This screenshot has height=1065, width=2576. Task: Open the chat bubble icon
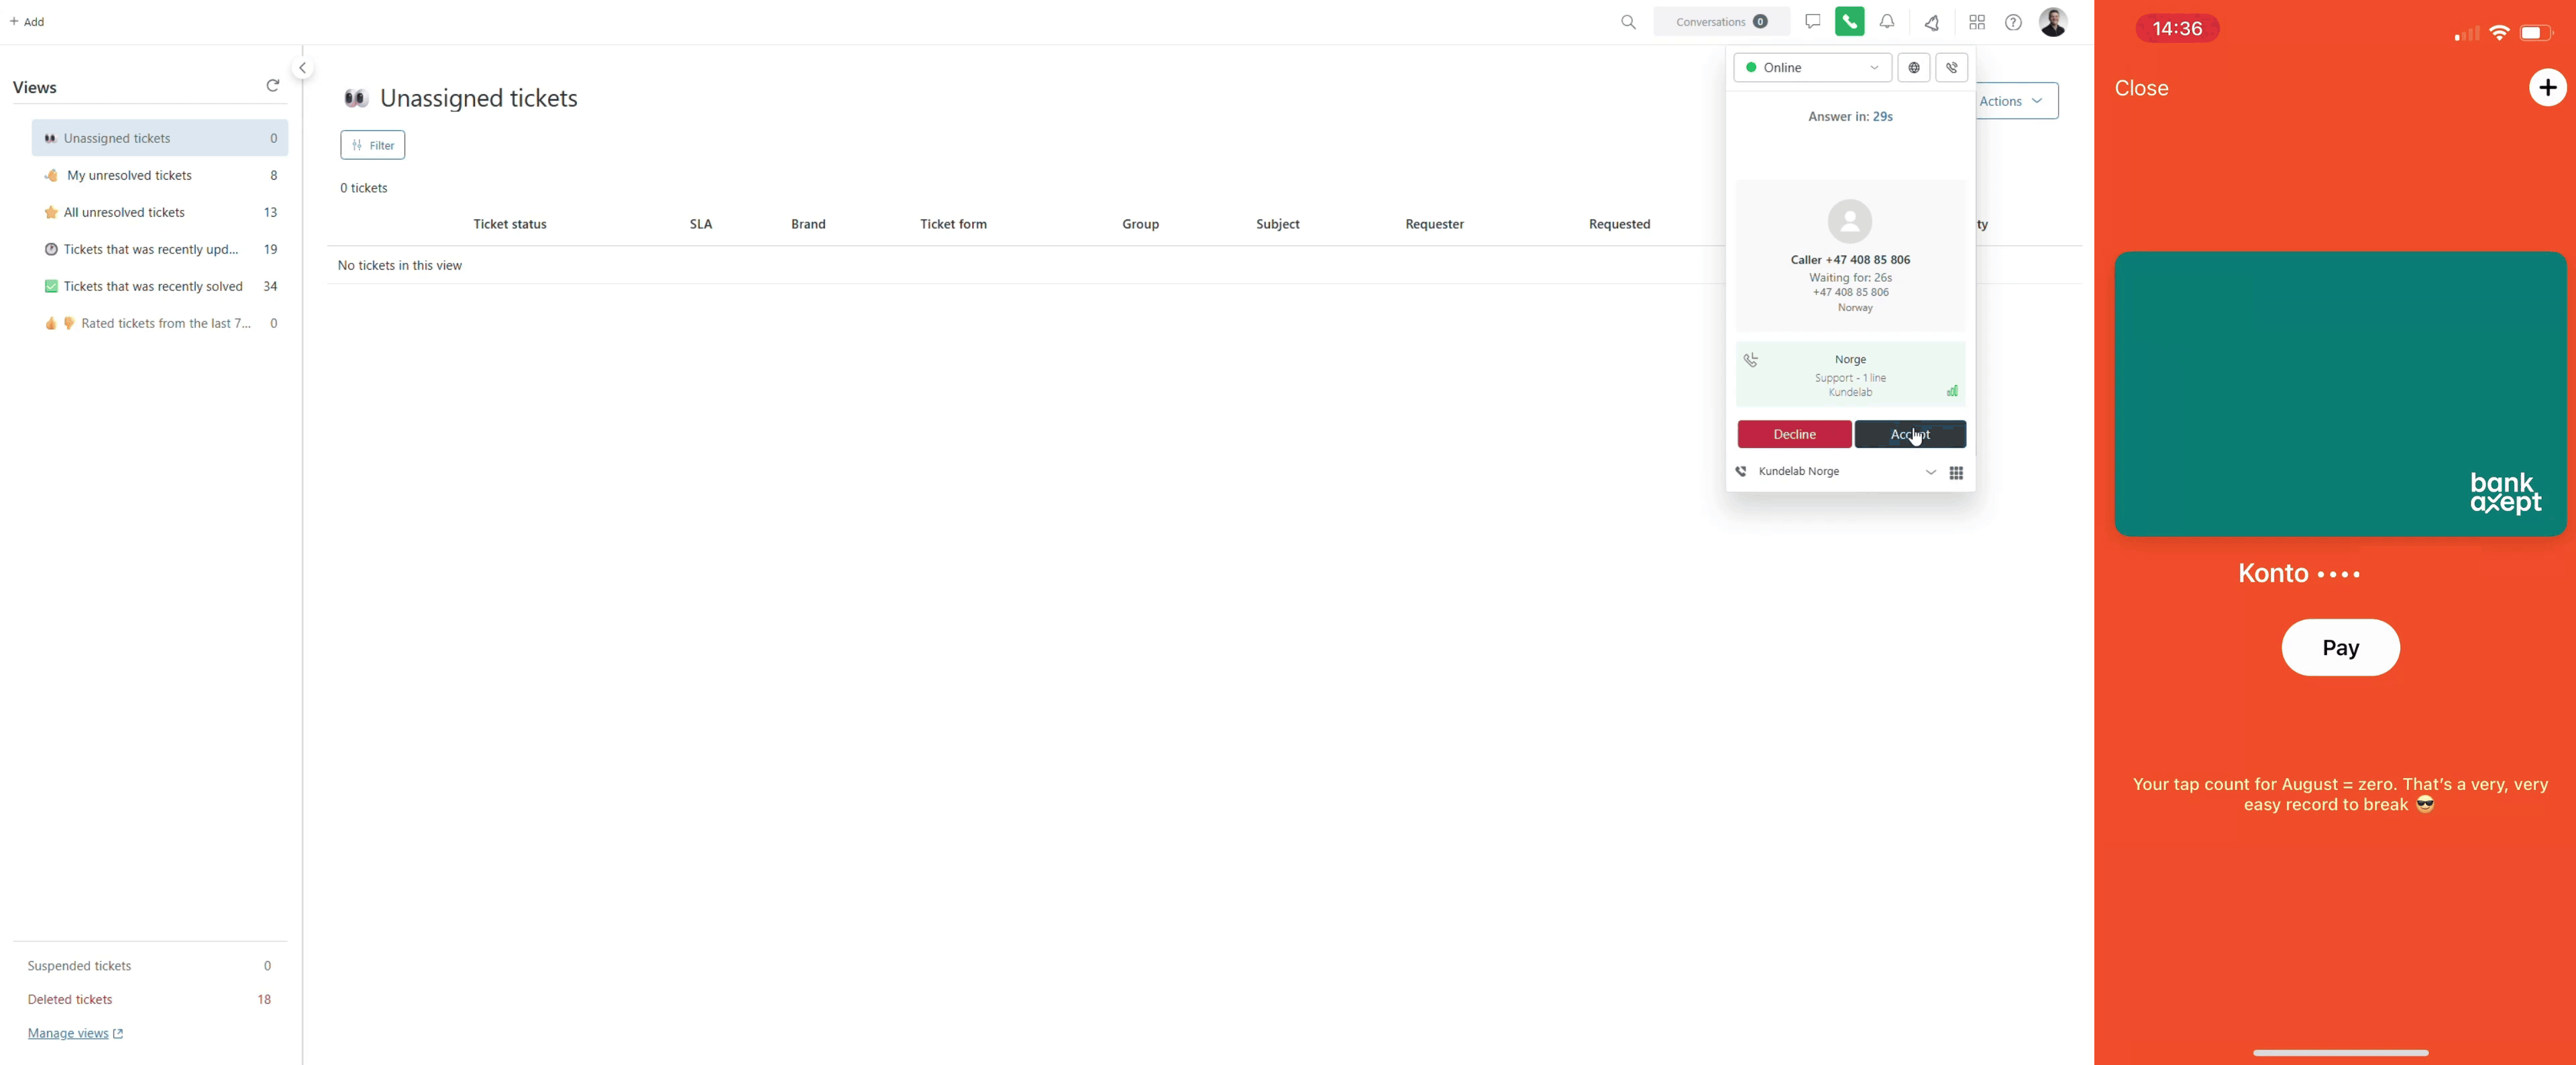click(1812, 21)
